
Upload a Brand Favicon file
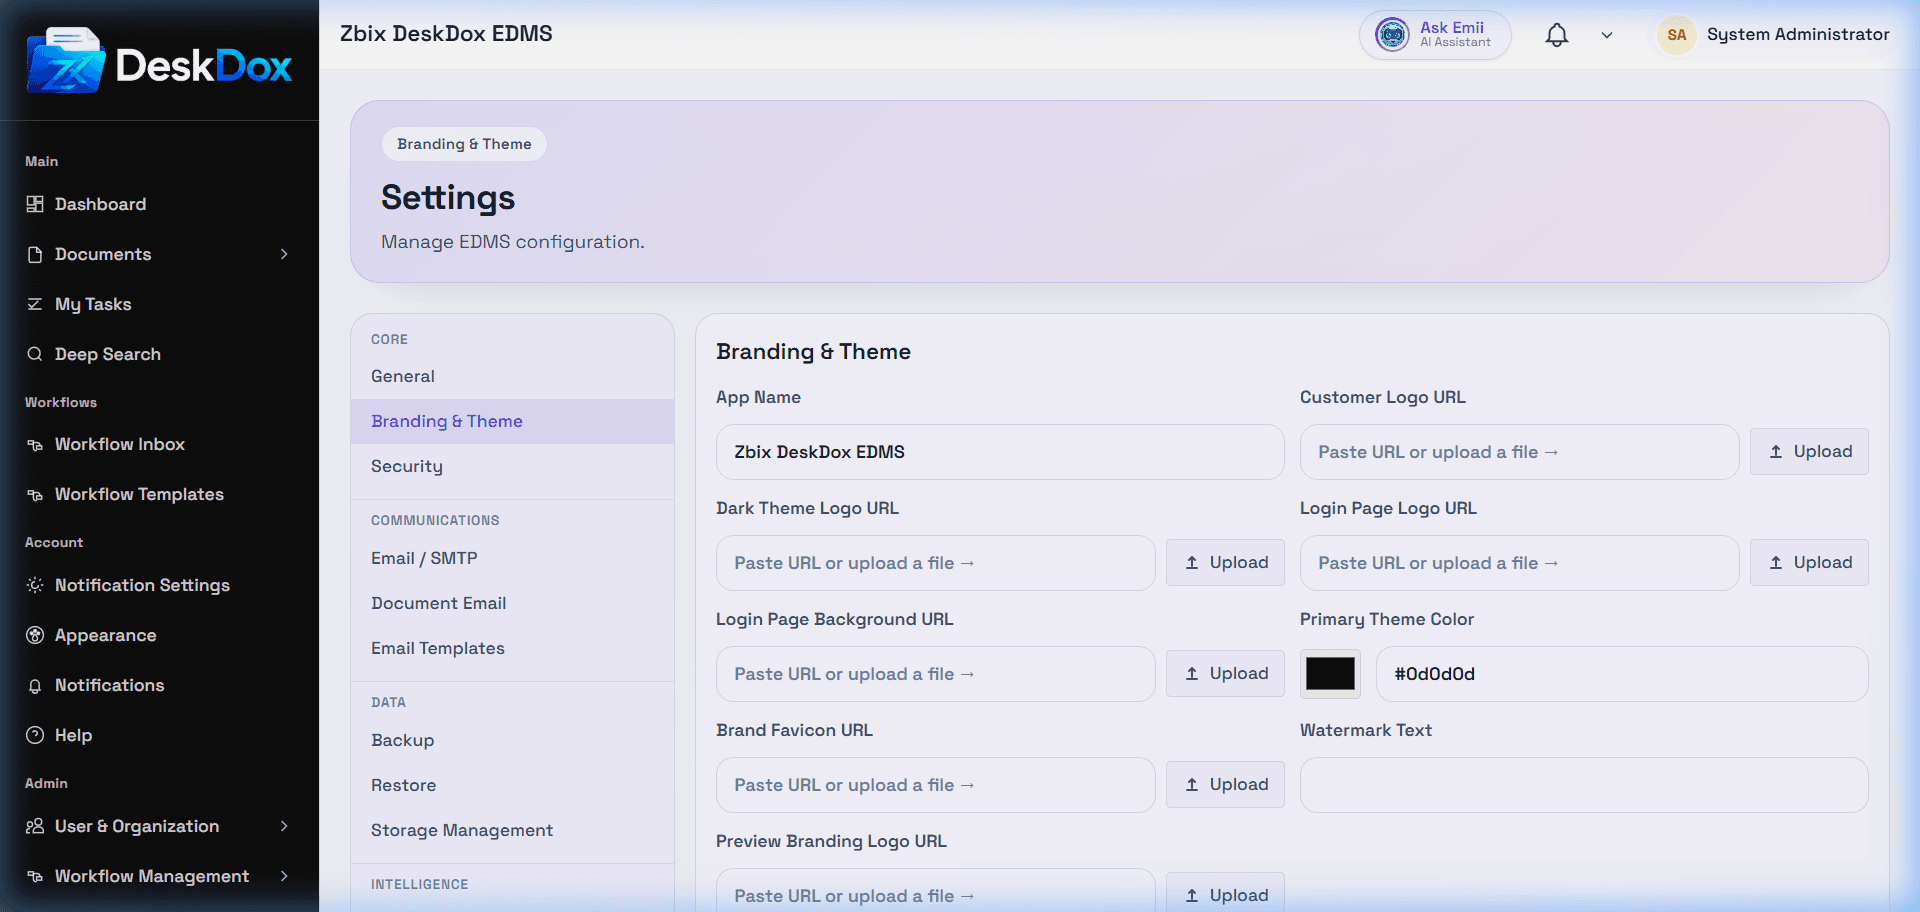pyautogui.click(x=1225, y=785)
